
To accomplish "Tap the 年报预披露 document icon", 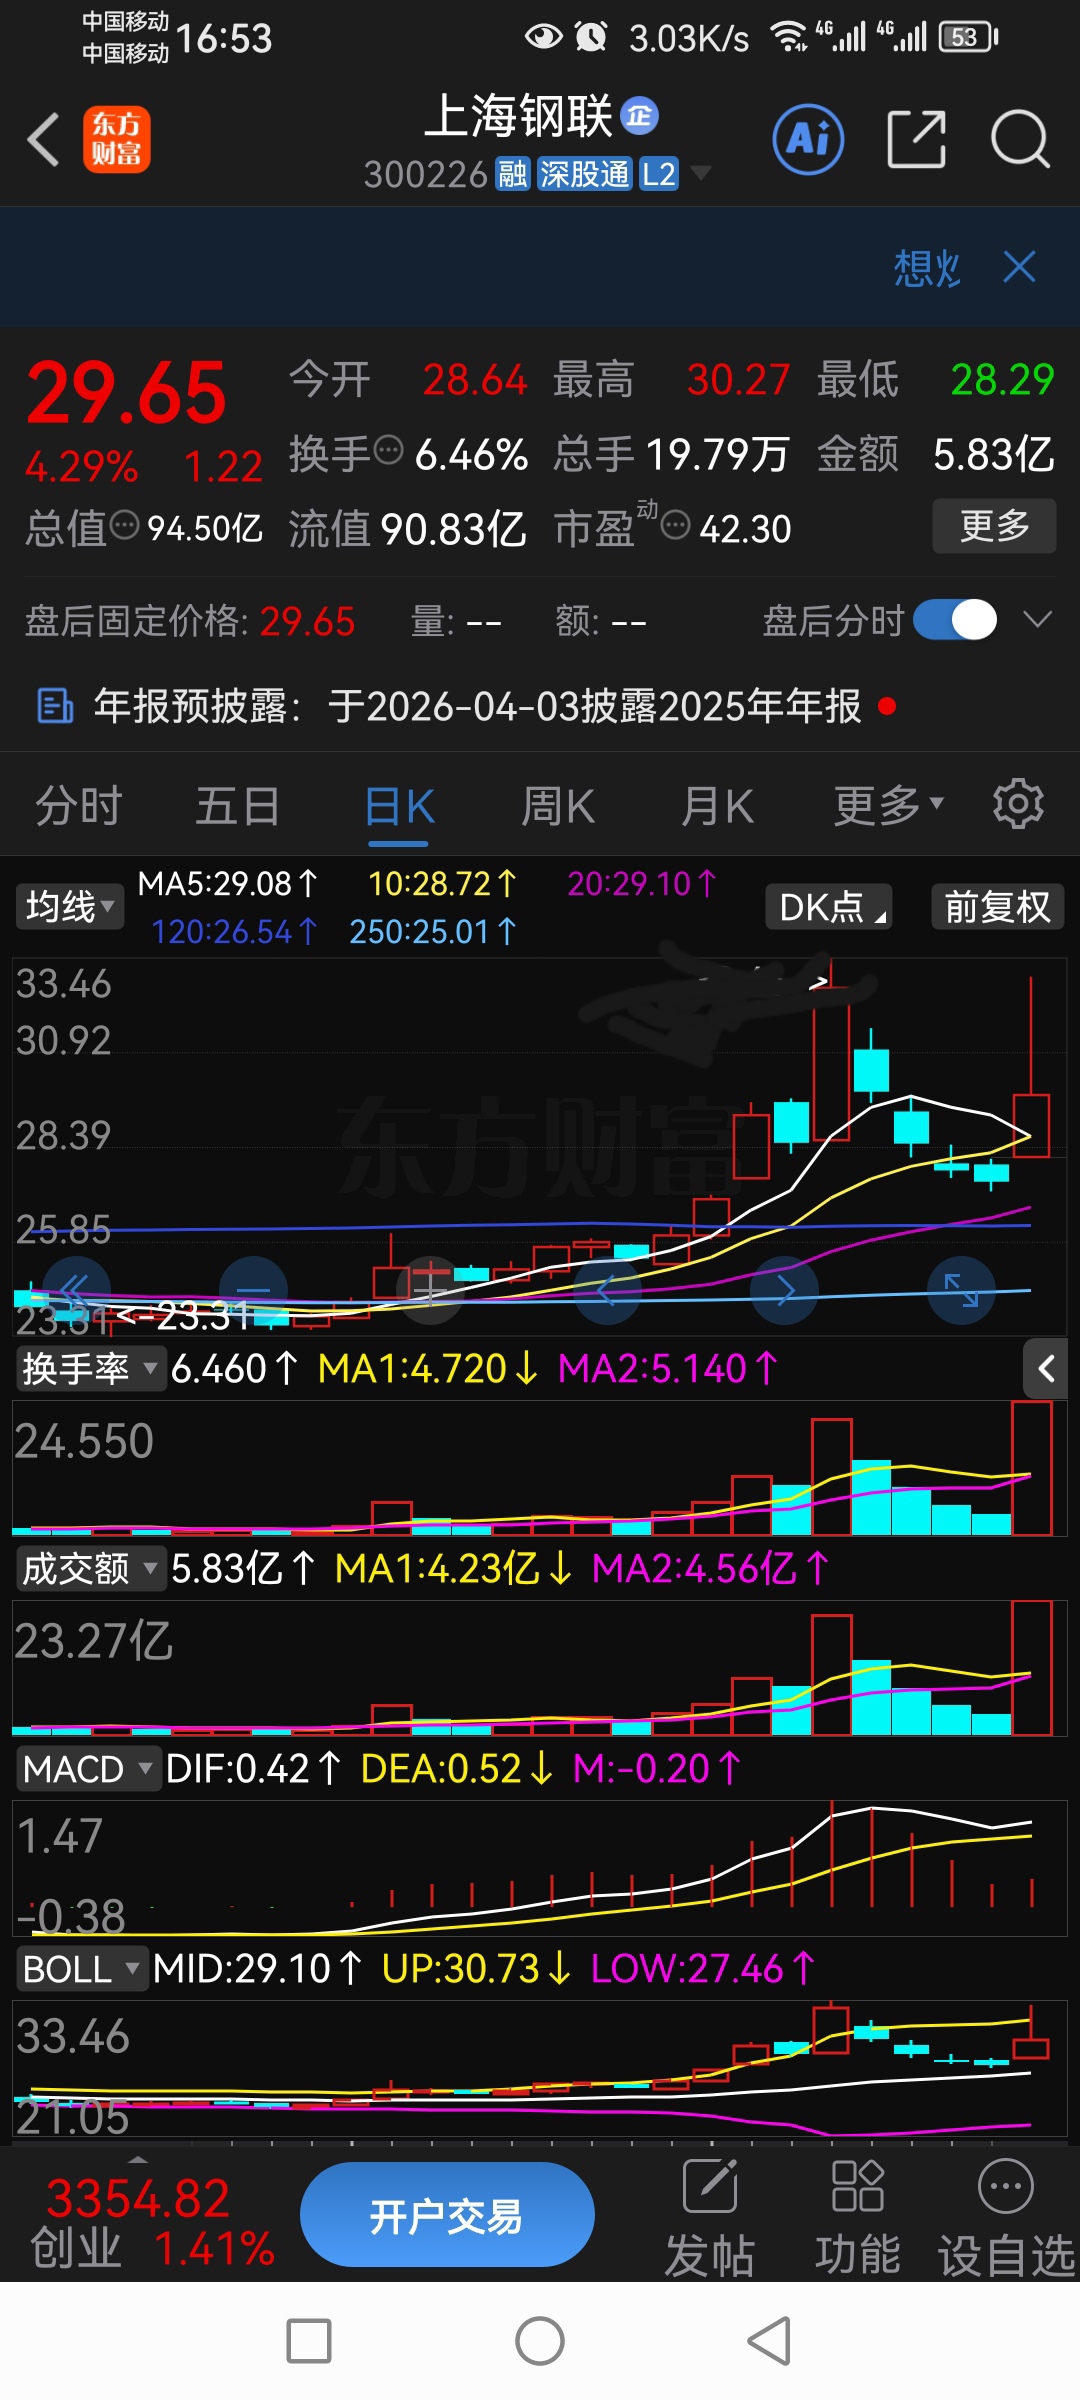I will [54, 706].
